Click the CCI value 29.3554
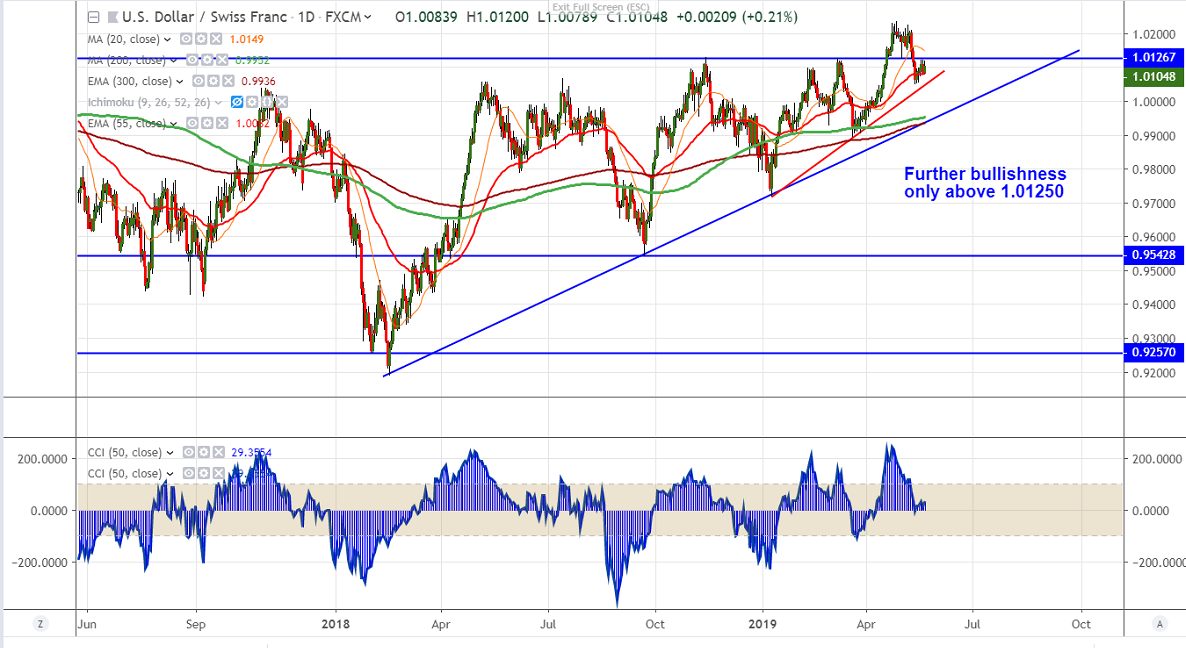The image size is (1186, 648). coord(251,452)
